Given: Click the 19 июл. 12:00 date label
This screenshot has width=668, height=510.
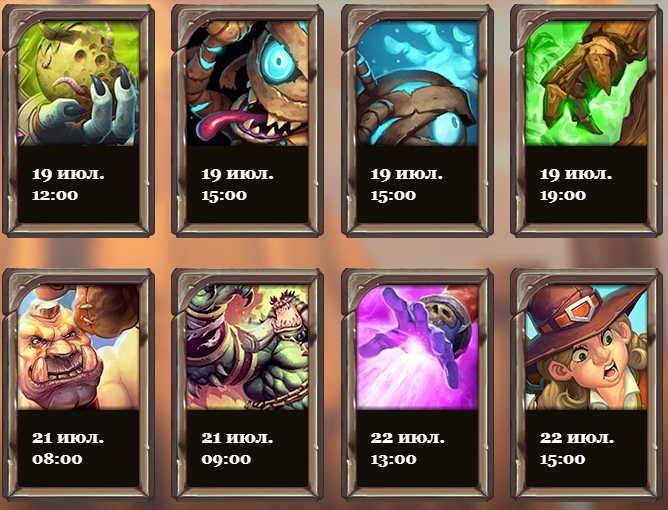Looking at the screenshot, I should tap(68, 184).
